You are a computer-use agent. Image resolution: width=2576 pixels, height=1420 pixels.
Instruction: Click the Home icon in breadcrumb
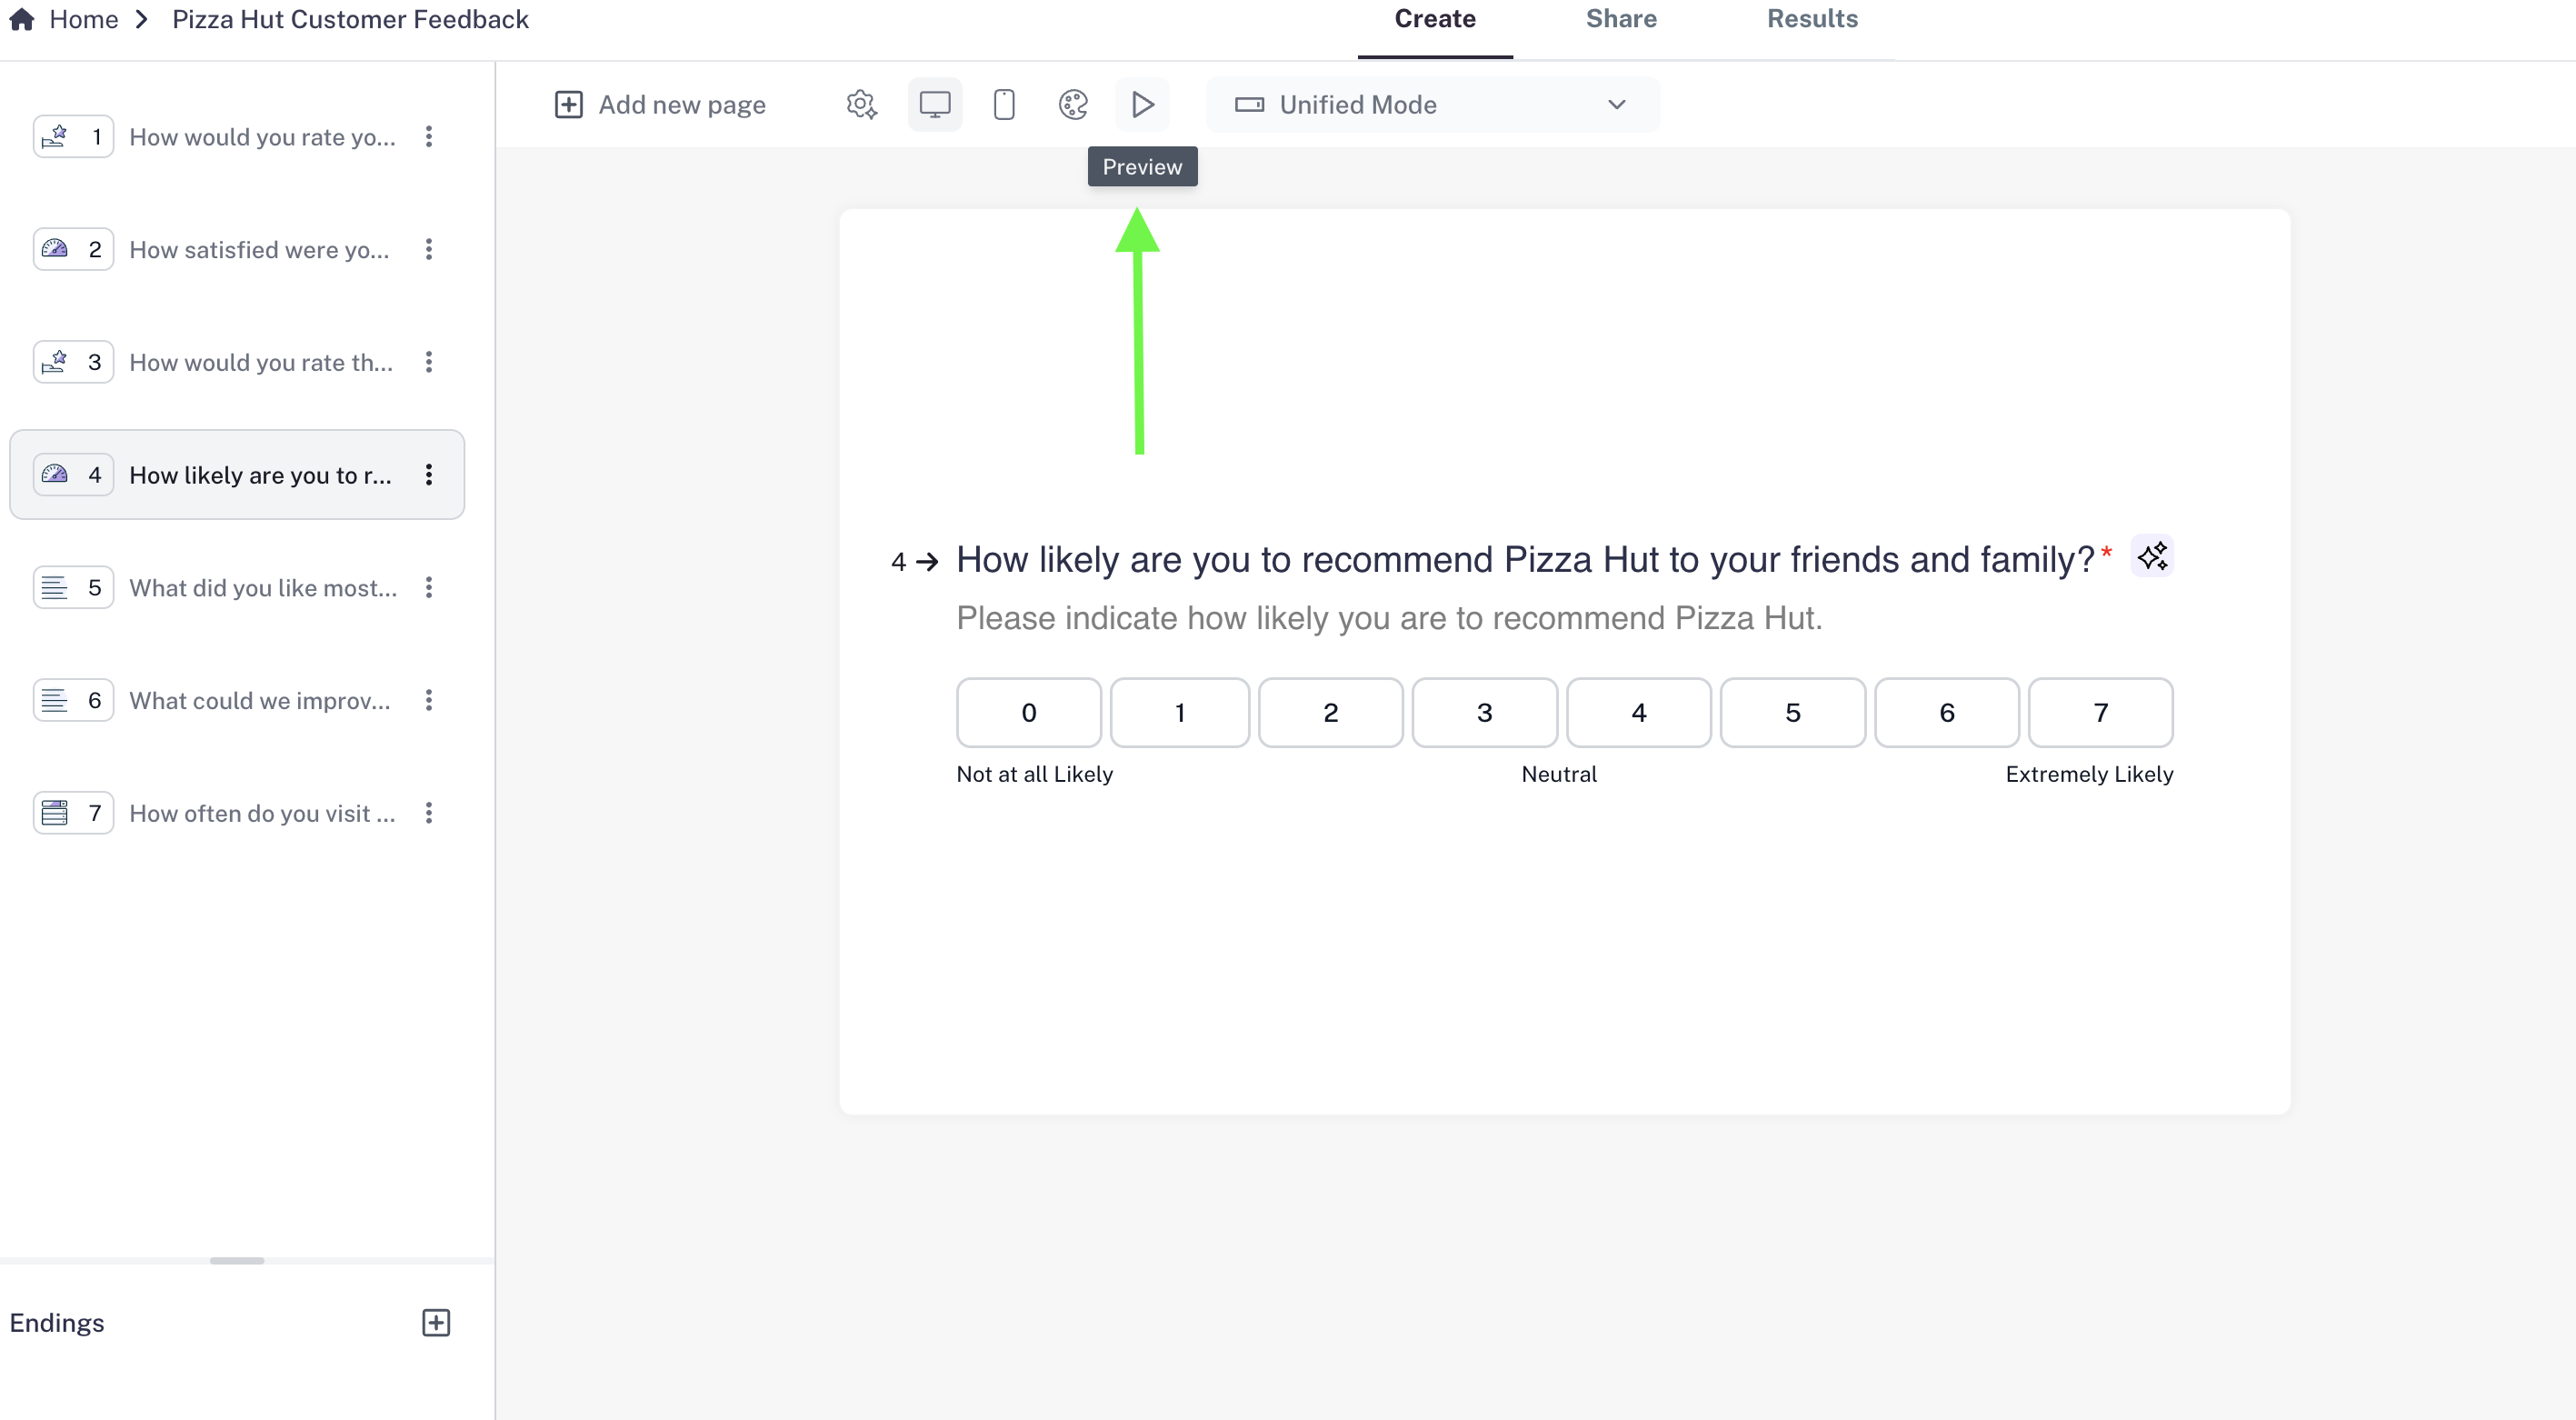pos(22,19)
